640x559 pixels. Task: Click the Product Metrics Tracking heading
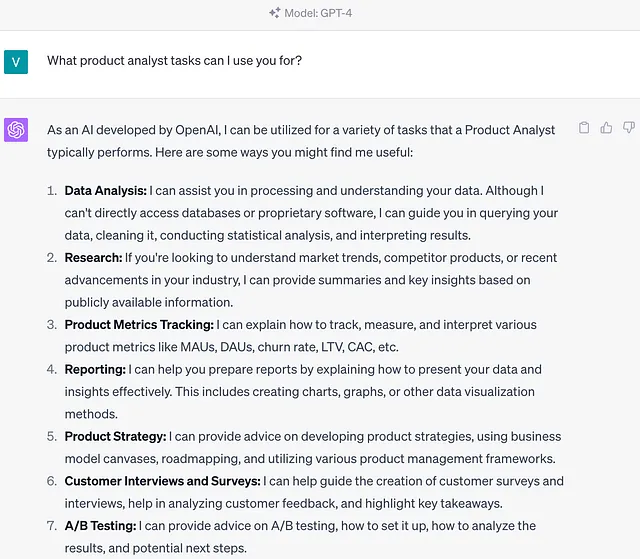[139, 325]
